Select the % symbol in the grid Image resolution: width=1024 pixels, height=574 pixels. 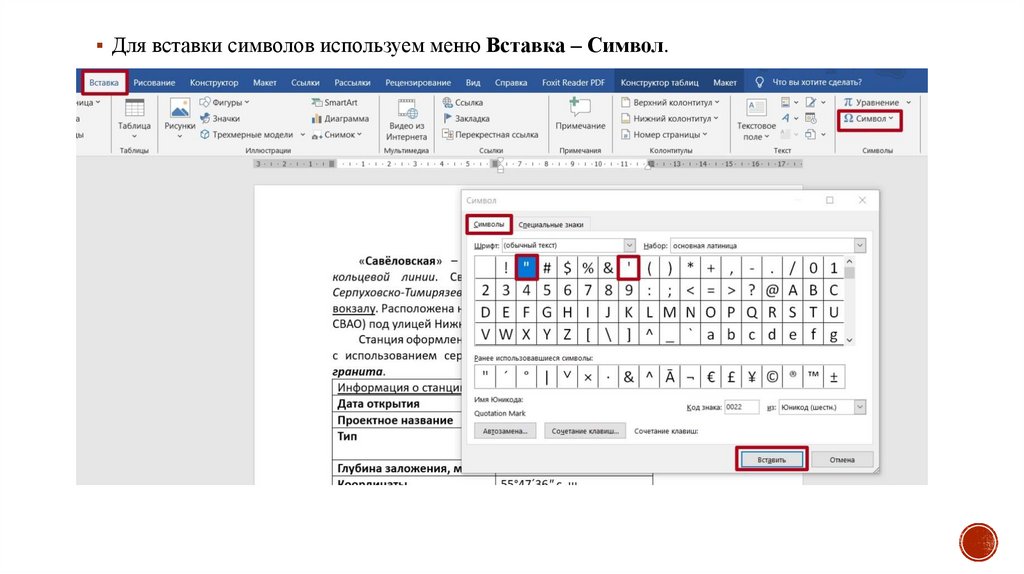(x=588, y=268)
